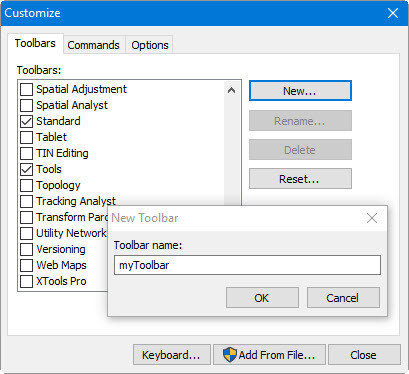Uncheck the Standard toolbar checkbox
The height and width of the screenshot is (374, 409).
coord(26,121)
